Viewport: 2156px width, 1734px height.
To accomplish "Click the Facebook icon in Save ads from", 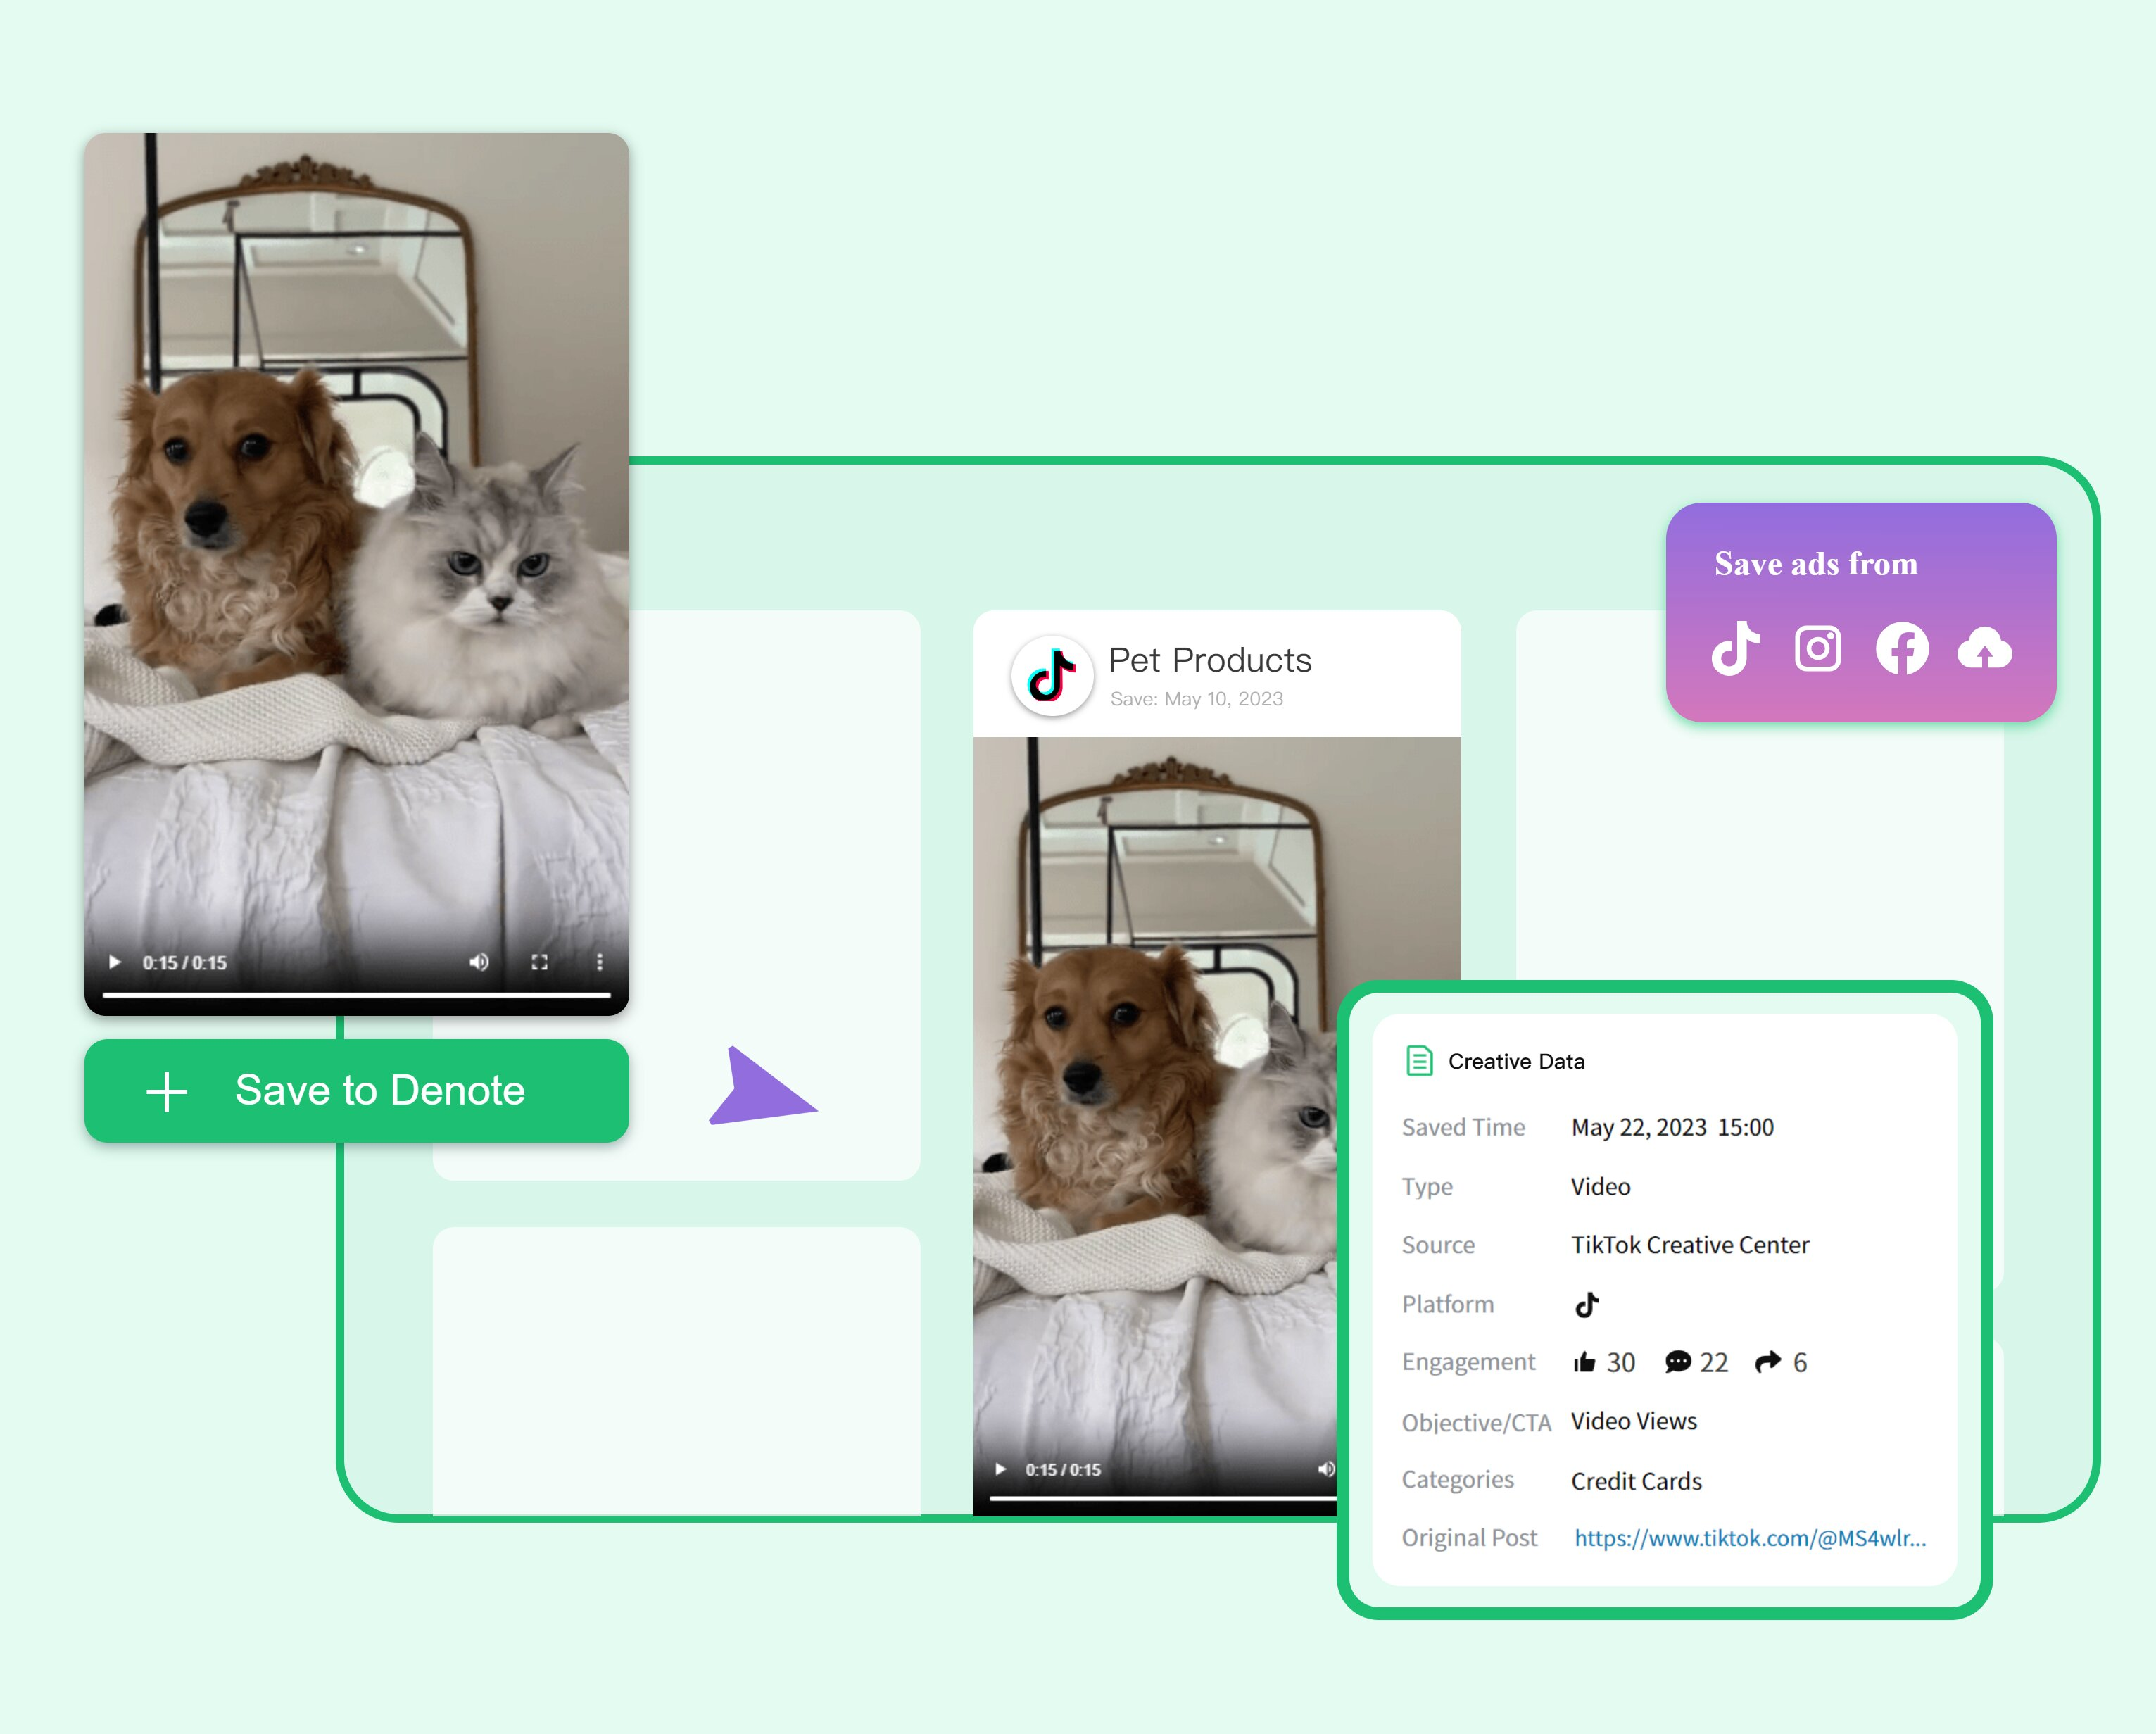I will tap(1902, 649).
